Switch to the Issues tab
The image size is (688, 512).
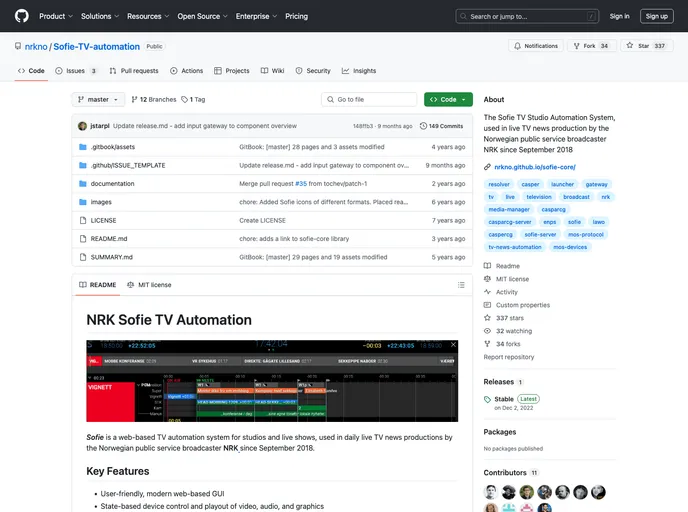click(76, 71)
